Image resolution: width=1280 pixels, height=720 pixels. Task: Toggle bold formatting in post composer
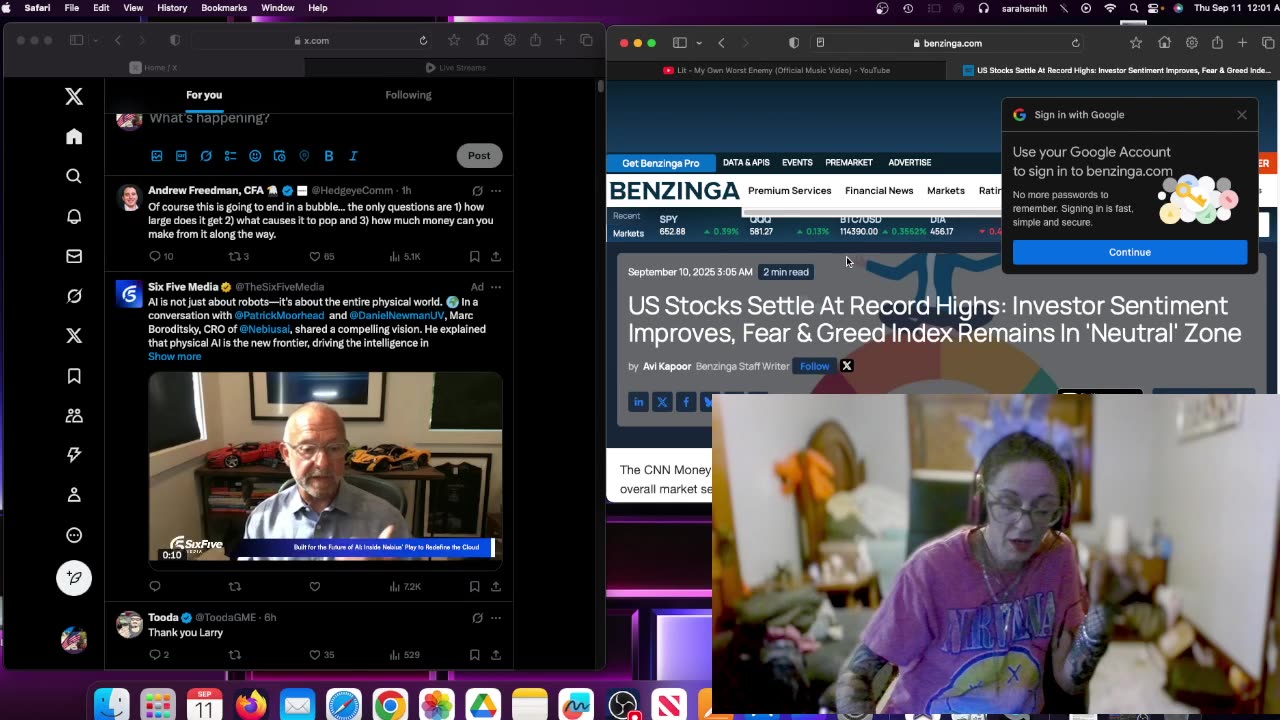[x=329, y=156]
